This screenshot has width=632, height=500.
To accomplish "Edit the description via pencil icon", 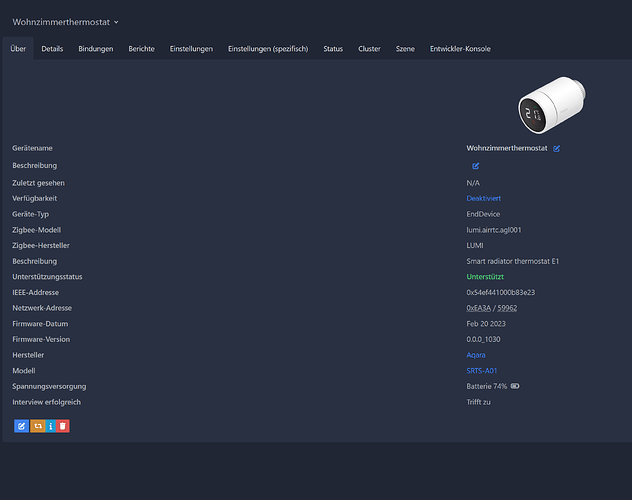I will (475, 165).
